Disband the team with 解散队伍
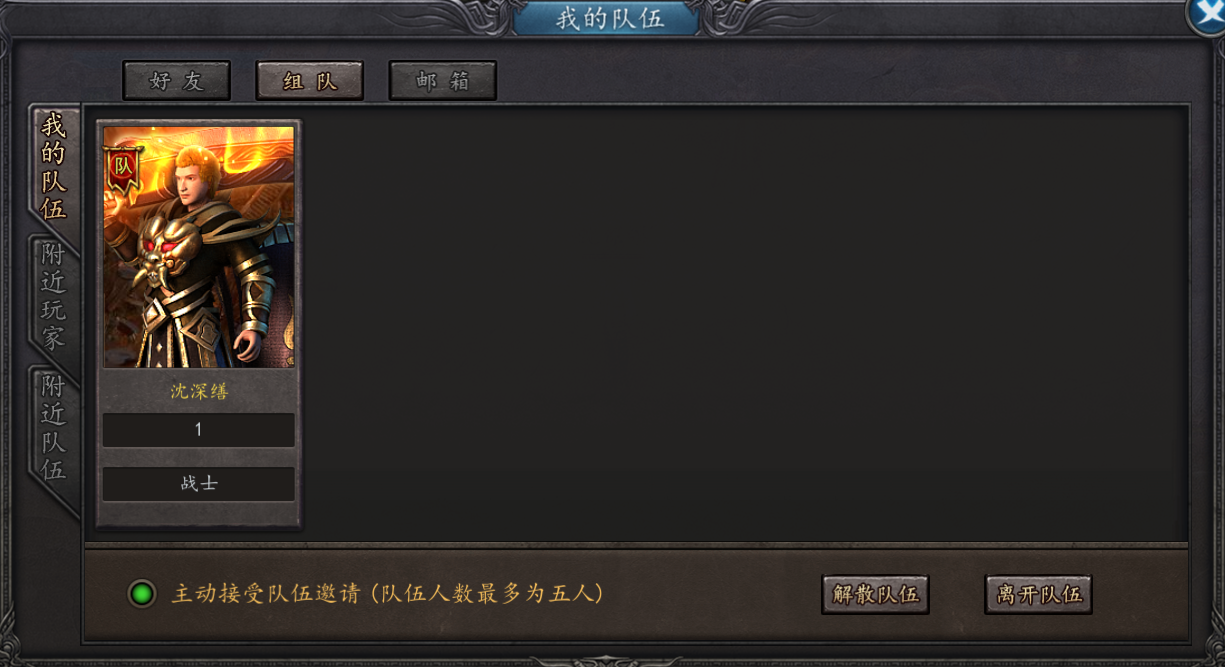Image resolution: width=1225 pixels, height=667 pixels. tap(876, 594)
